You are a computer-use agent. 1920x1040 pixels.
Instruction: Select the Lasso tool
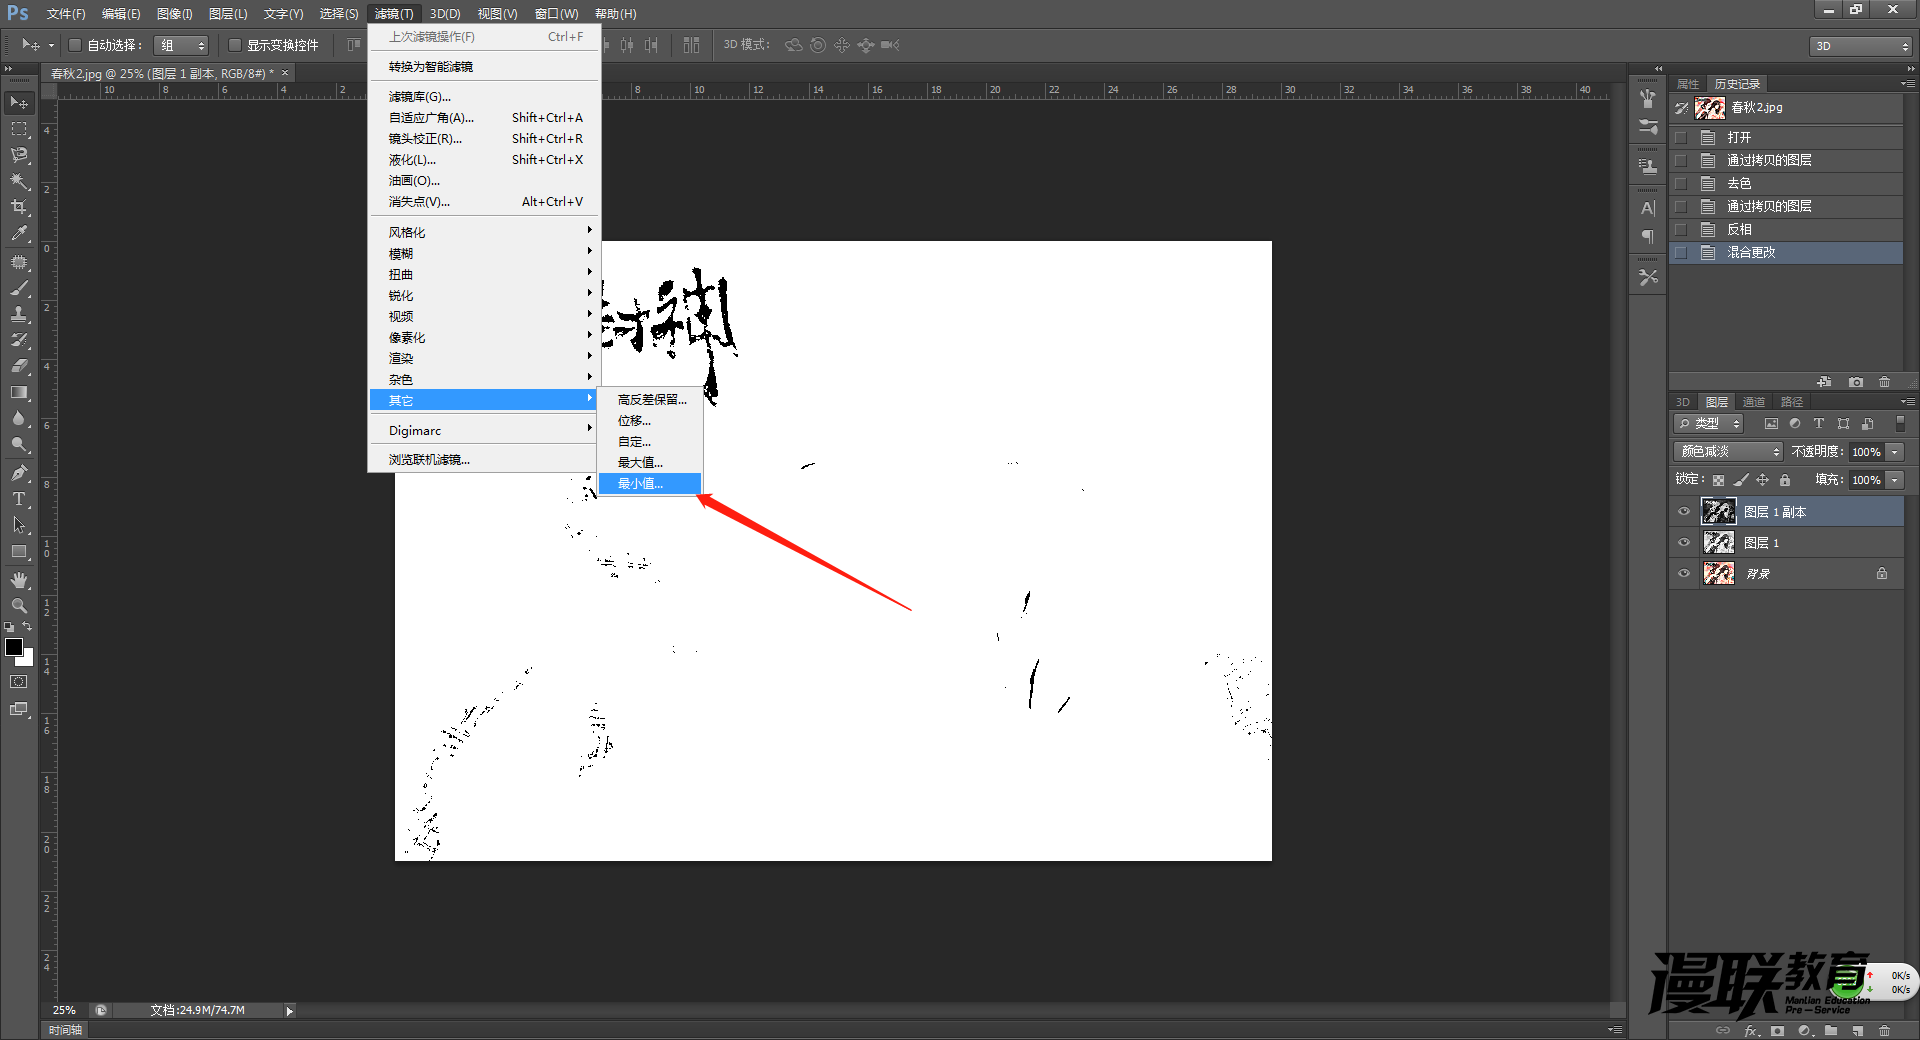click(19, 155)
